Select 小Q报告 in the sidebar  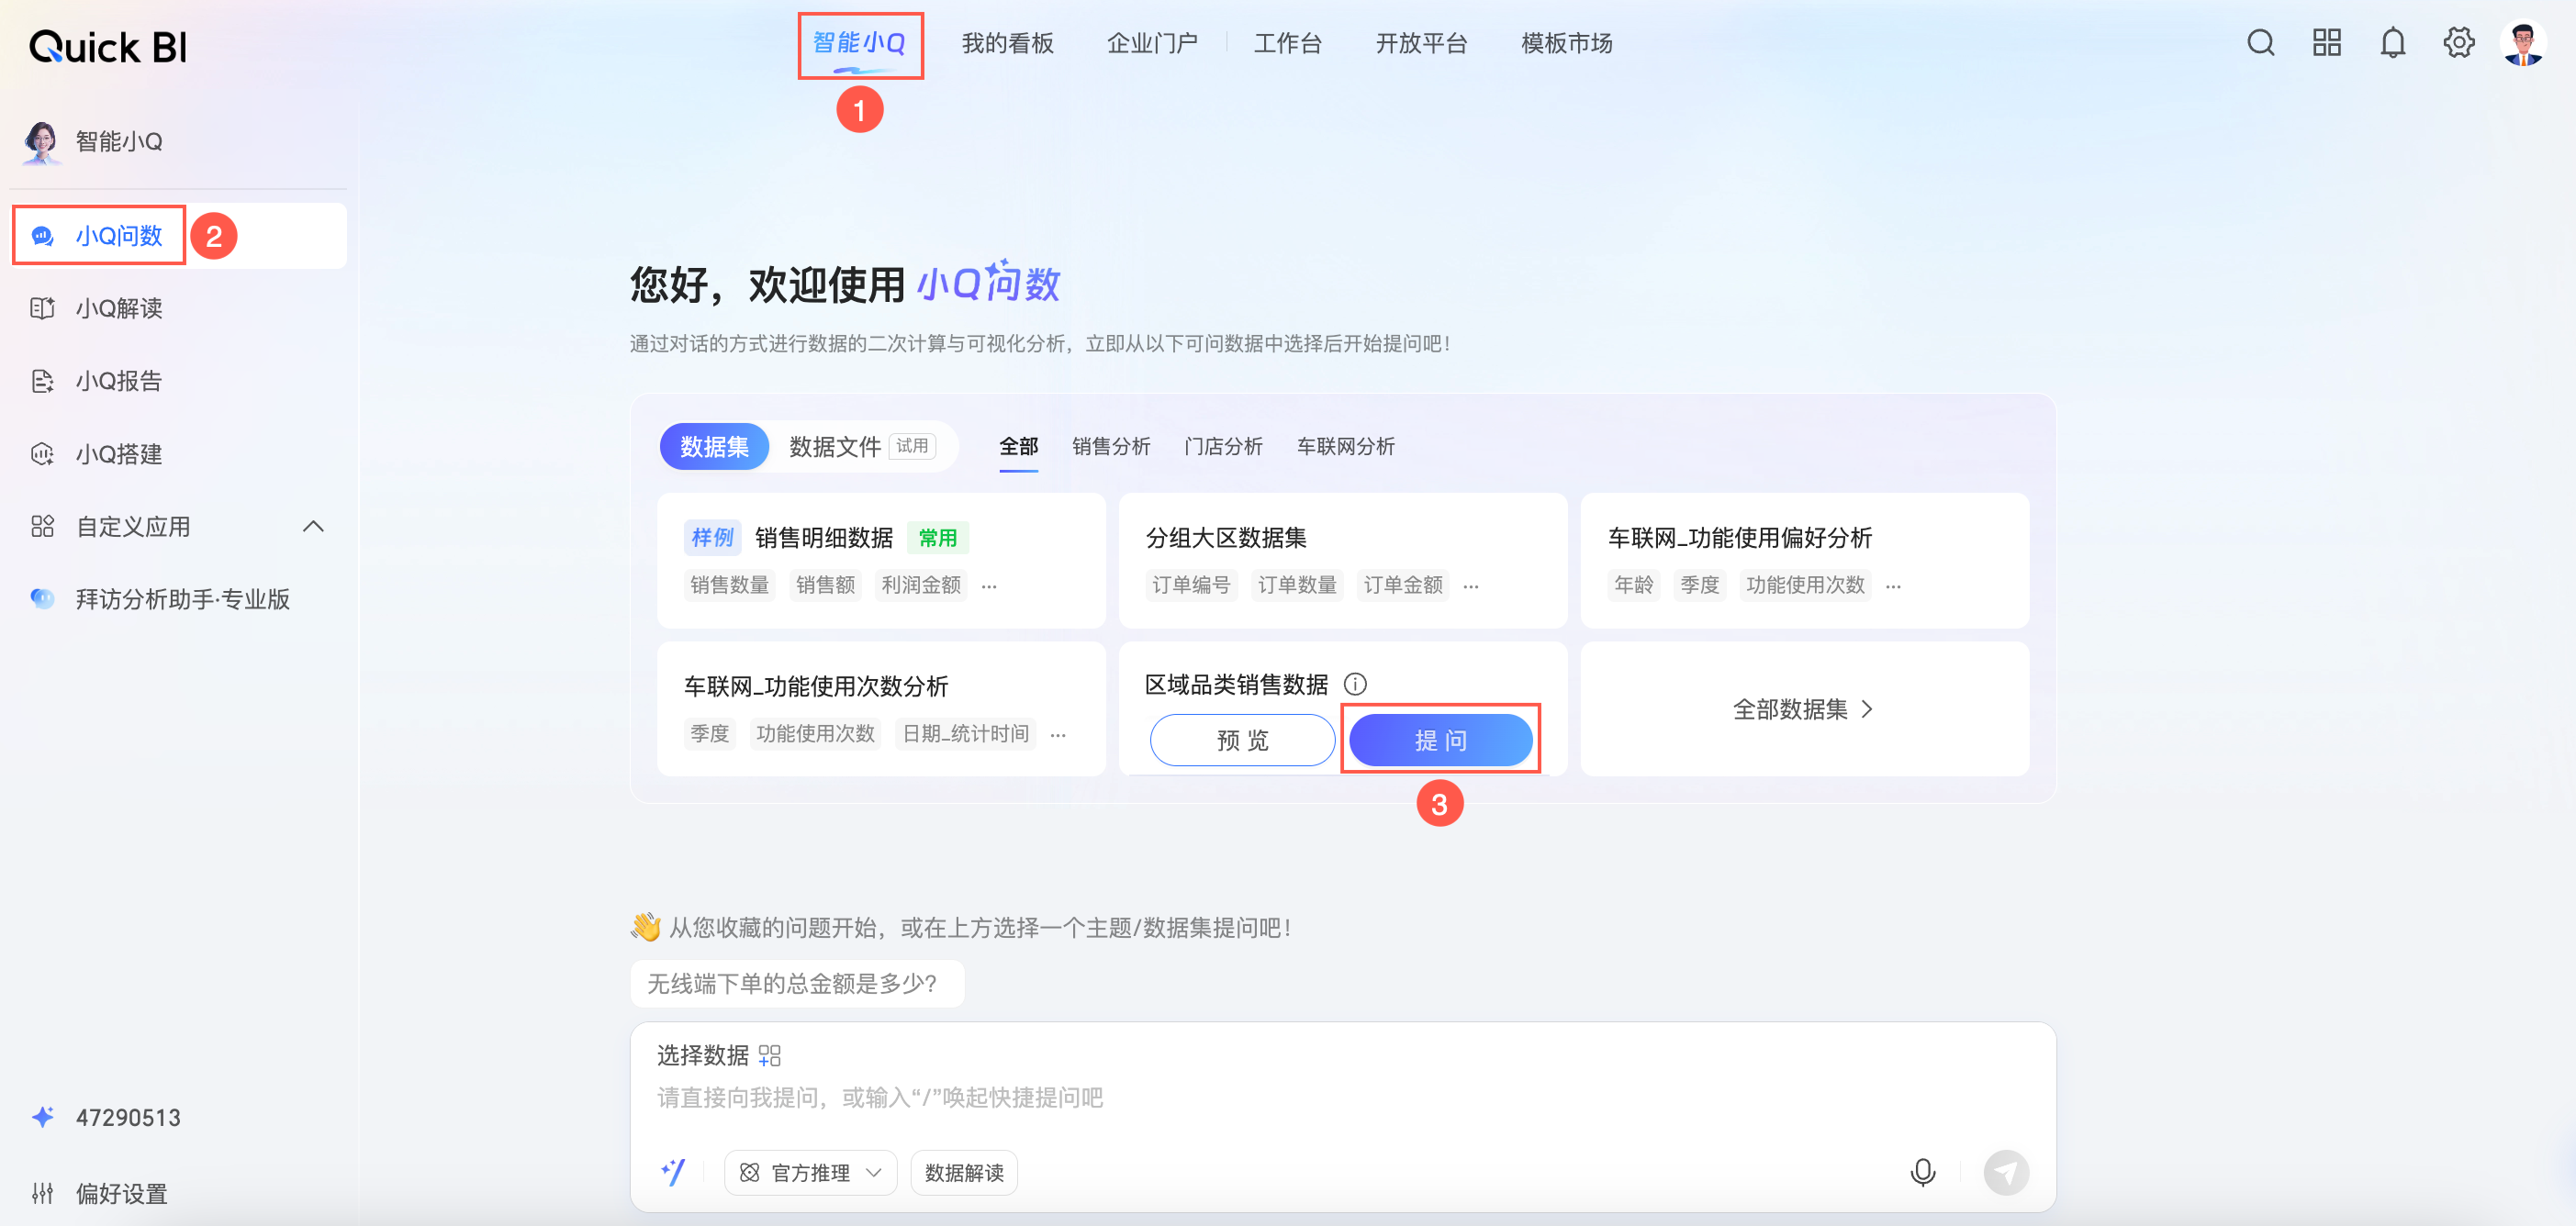click(179, 381)
